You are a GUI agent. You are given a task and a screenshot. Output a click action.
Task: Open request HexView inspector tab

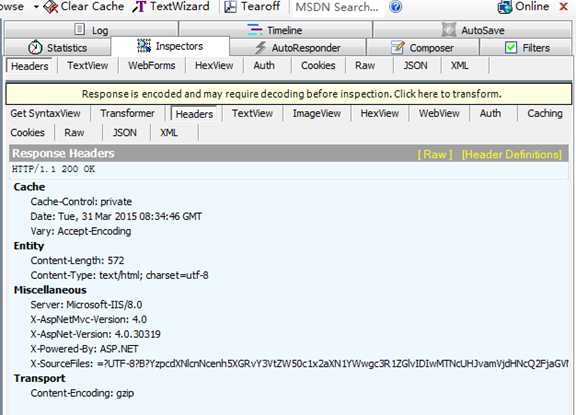(214, 65)
